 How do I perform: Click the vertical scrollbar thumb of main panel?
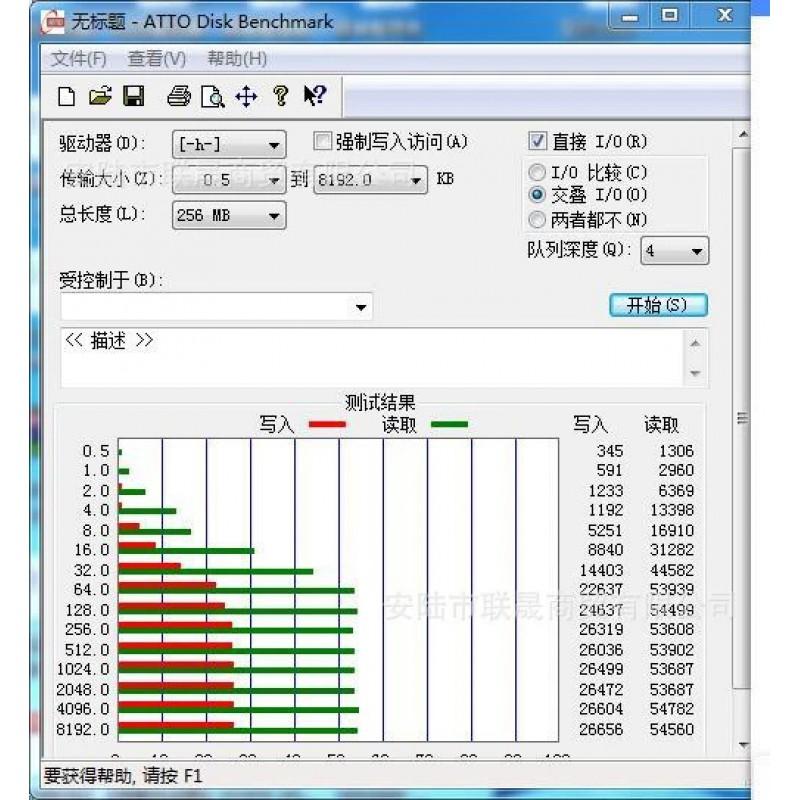click(742, 418)
